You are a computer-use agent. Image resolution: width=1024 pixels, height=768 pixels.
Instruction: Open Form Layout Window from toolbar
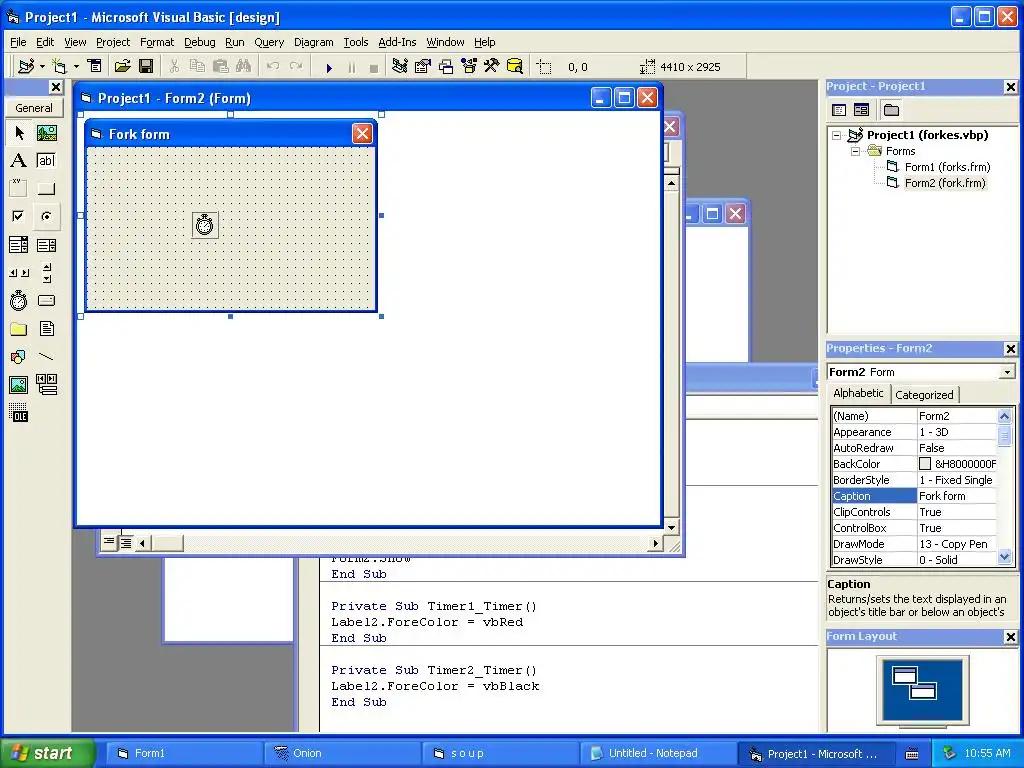click(x=446, y=67)
